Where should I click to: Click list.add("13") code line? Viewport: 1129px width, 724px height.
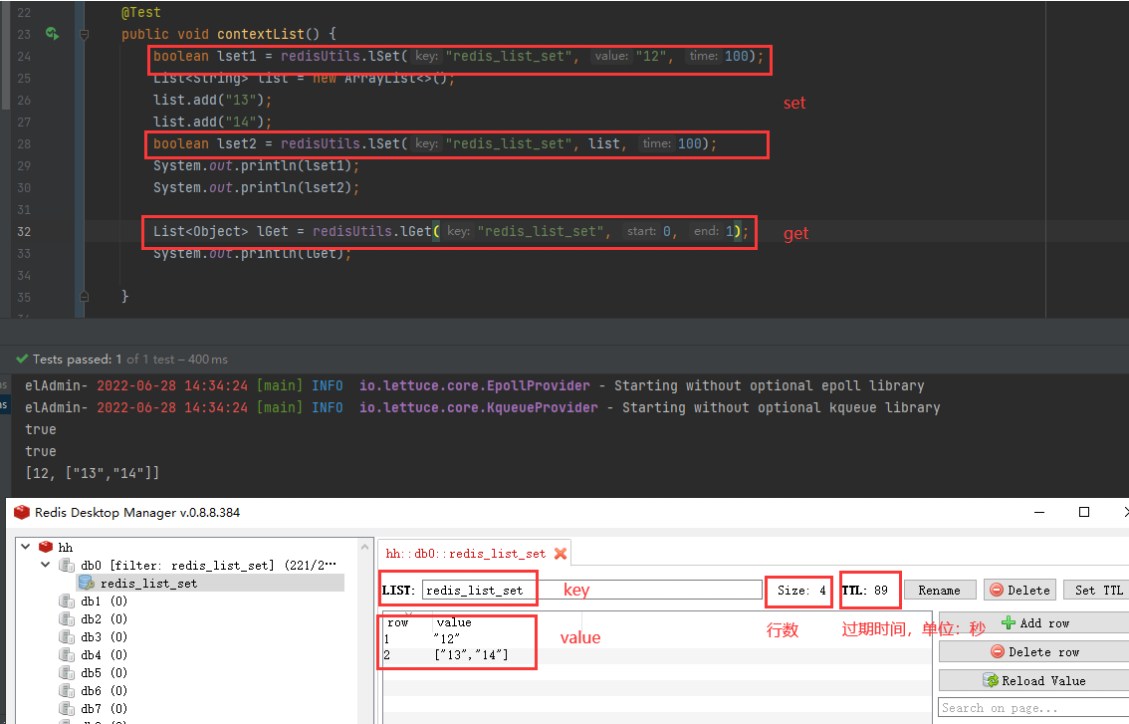click(x=212, y=100)
